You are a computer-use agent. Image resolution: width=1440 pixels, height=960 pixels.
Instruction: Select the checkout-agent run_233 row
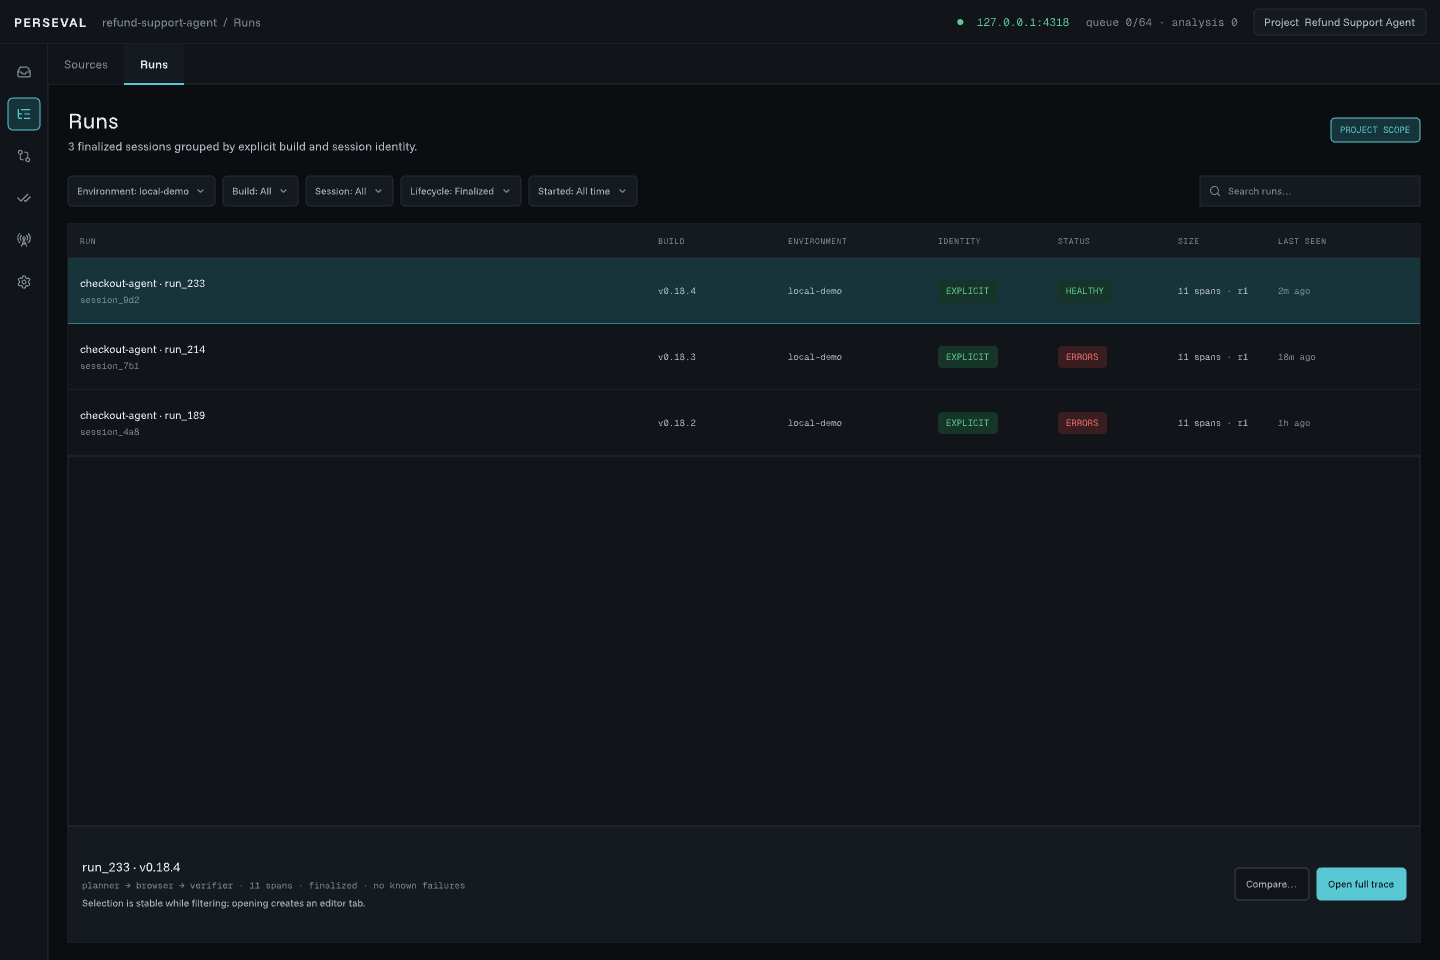tap(744, 291)
